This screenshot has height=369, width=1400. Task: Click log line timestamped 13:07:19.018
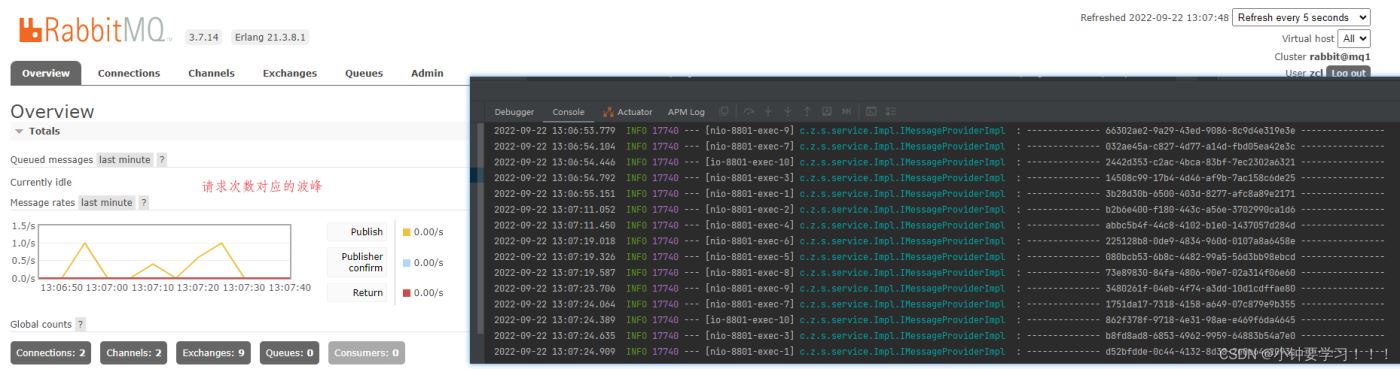click(940, 241)
